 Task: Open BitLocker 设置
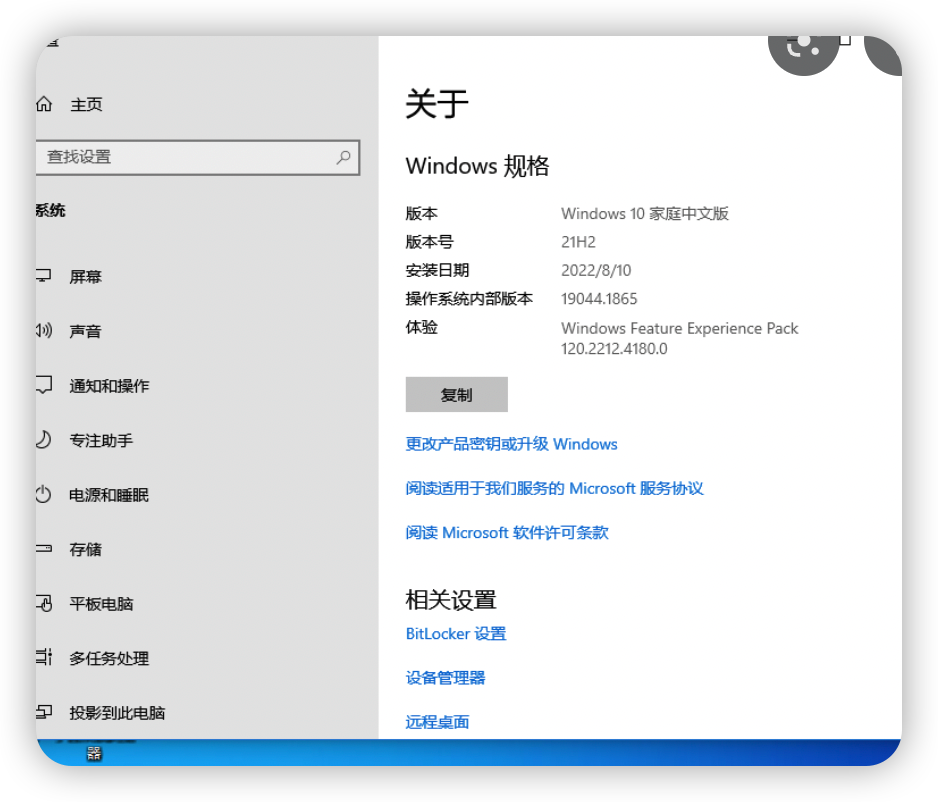[456, 633]
